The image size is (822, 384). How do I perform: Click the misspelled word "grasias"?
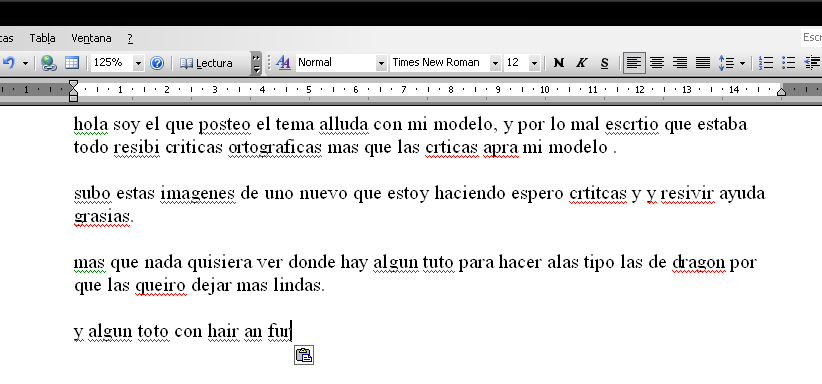(103, 217)
